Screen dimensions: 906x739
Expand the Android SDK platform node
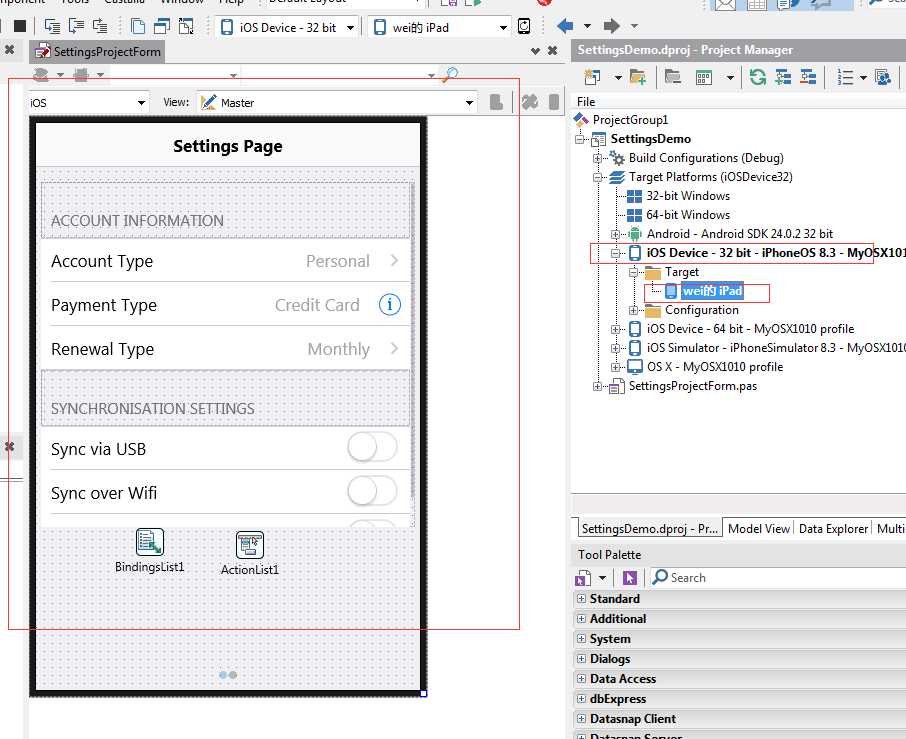pos(615,234)
